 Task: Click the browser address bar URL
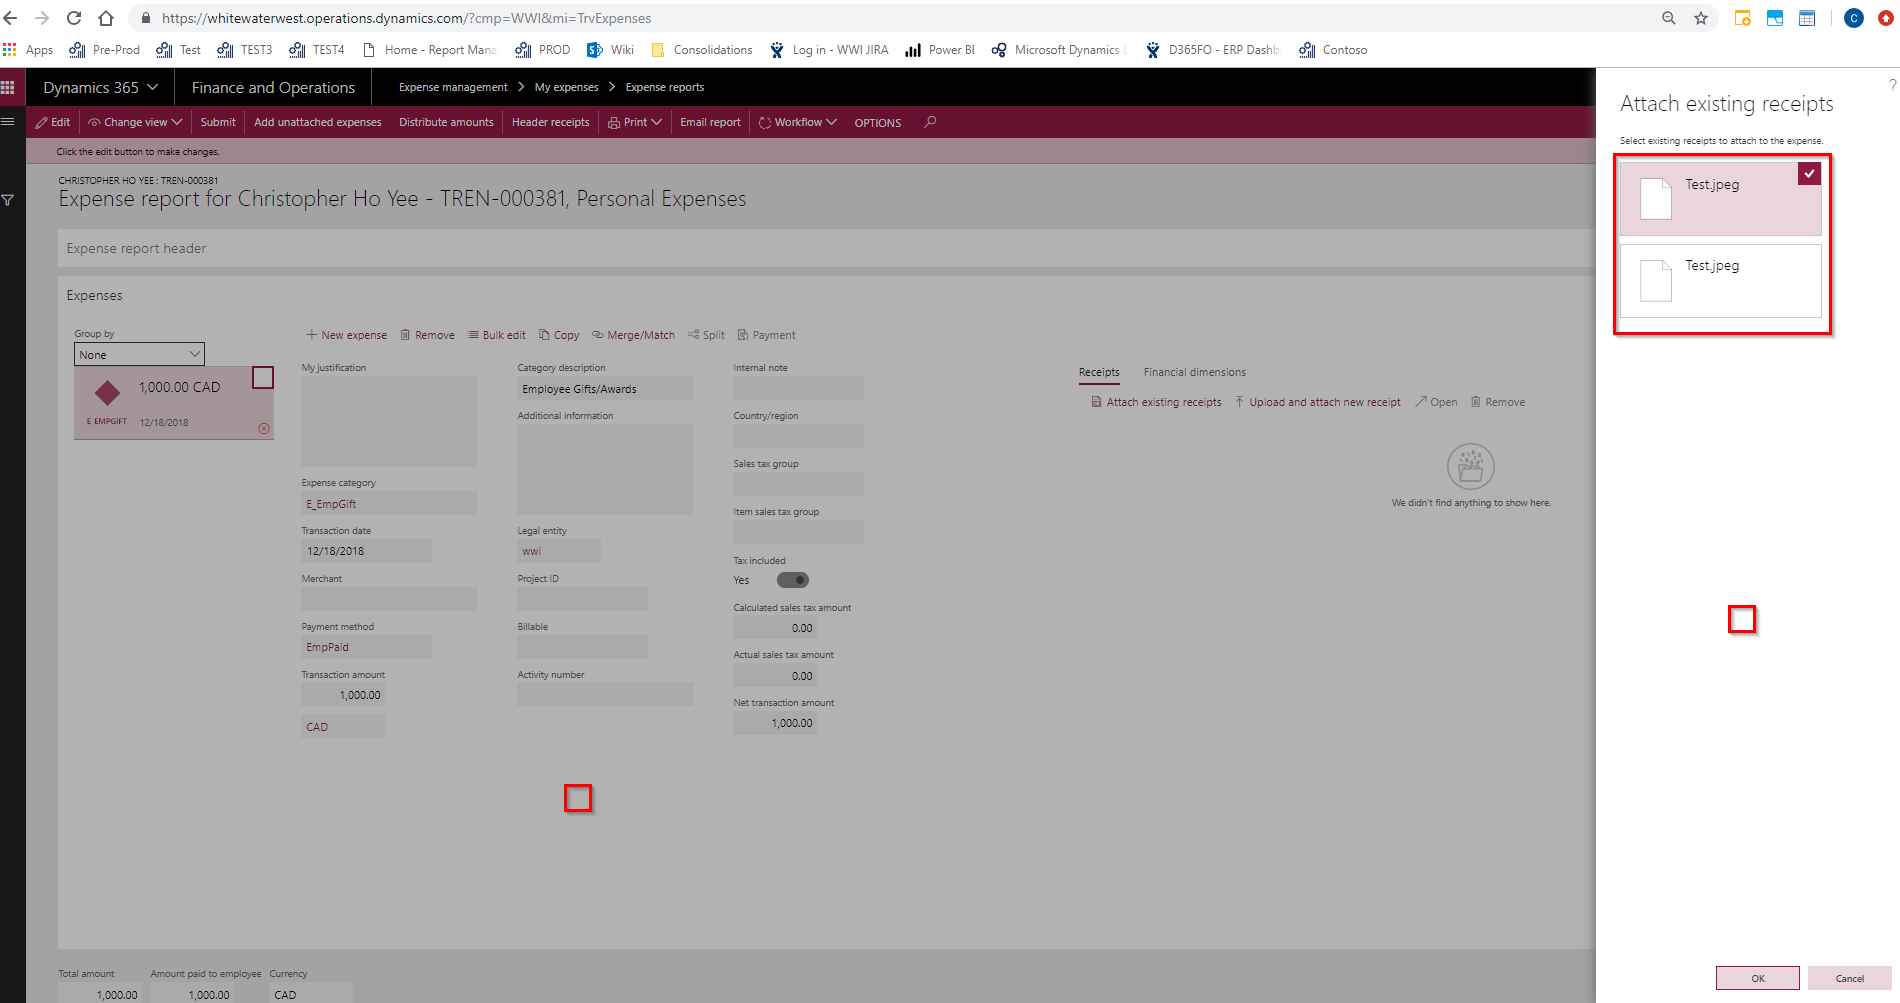pos(406,18)
